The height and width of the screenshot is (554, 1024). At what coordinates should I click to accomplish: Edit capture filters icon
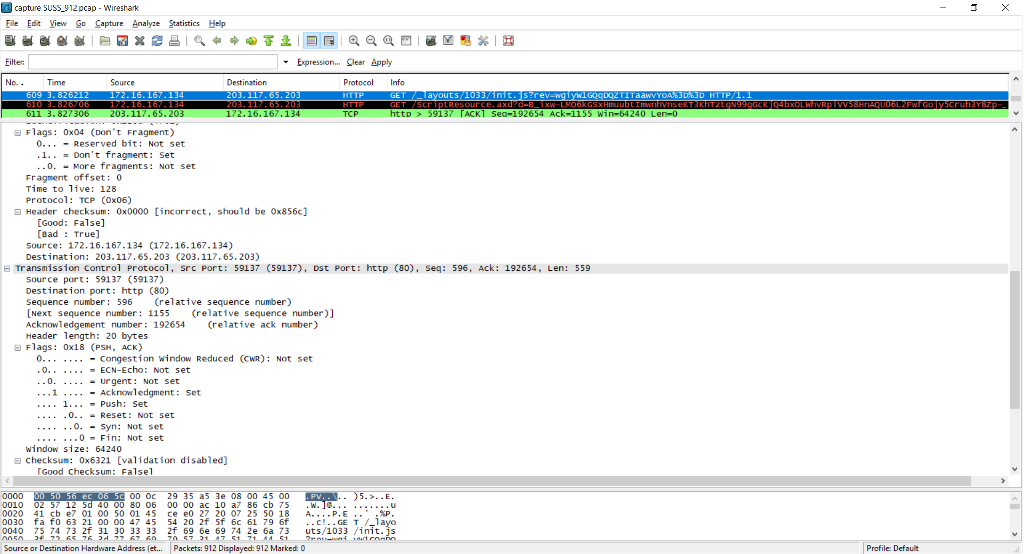[431, 41]
